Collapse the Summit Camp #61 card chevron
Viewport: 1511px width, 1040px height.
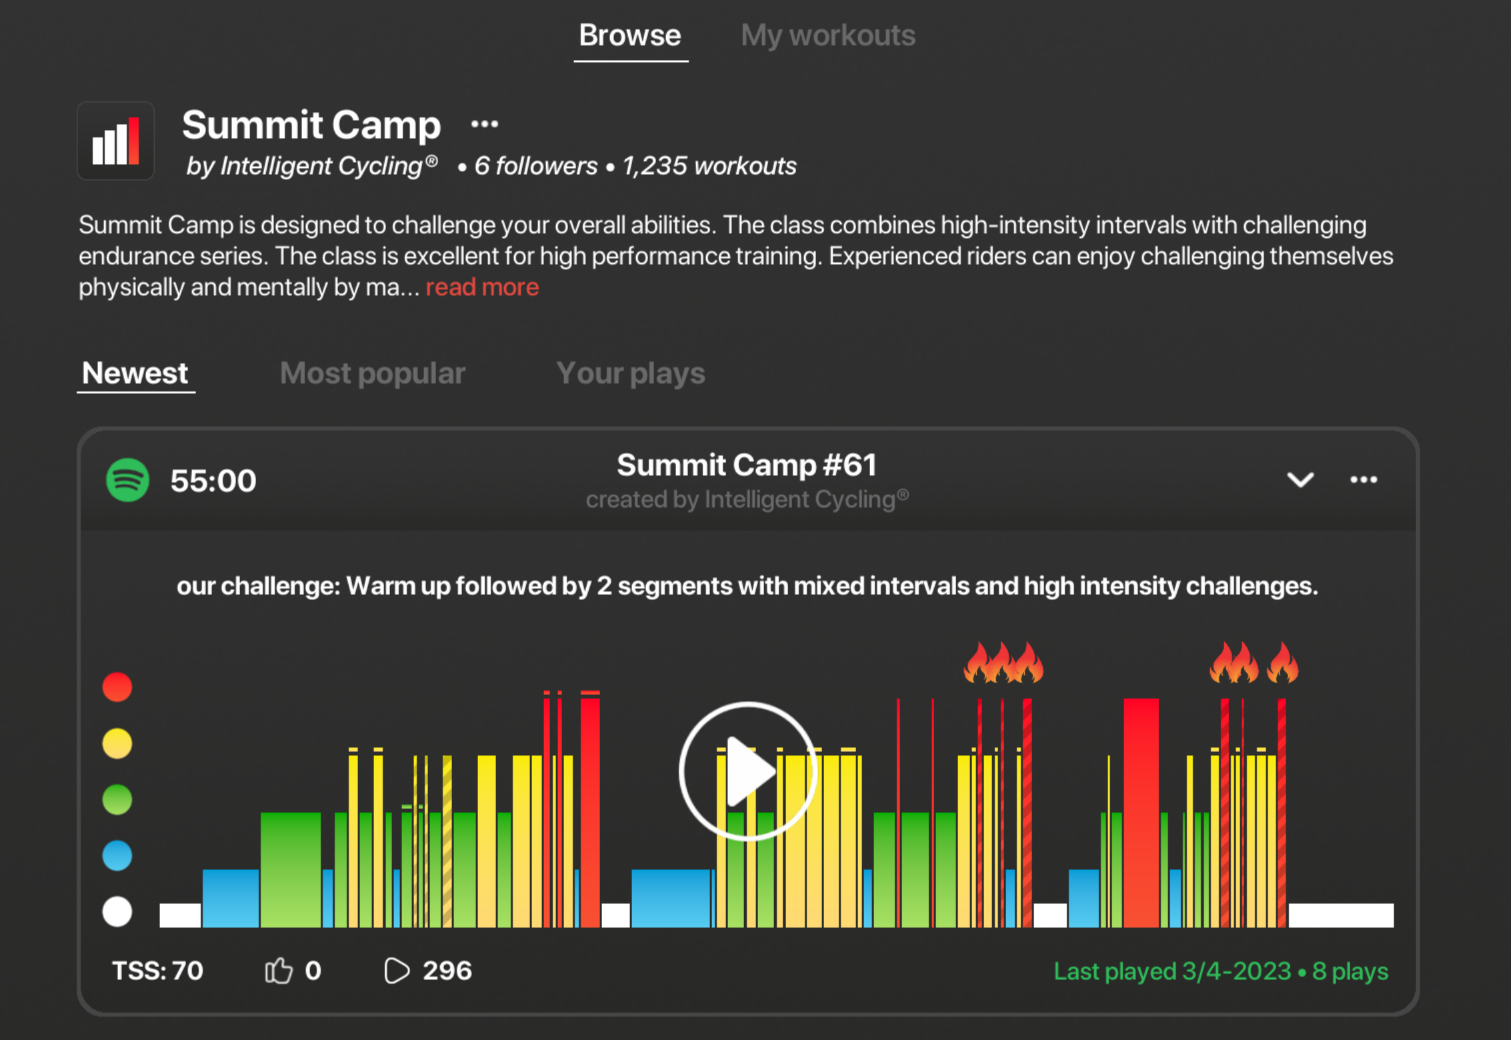tap(1300, 480)
